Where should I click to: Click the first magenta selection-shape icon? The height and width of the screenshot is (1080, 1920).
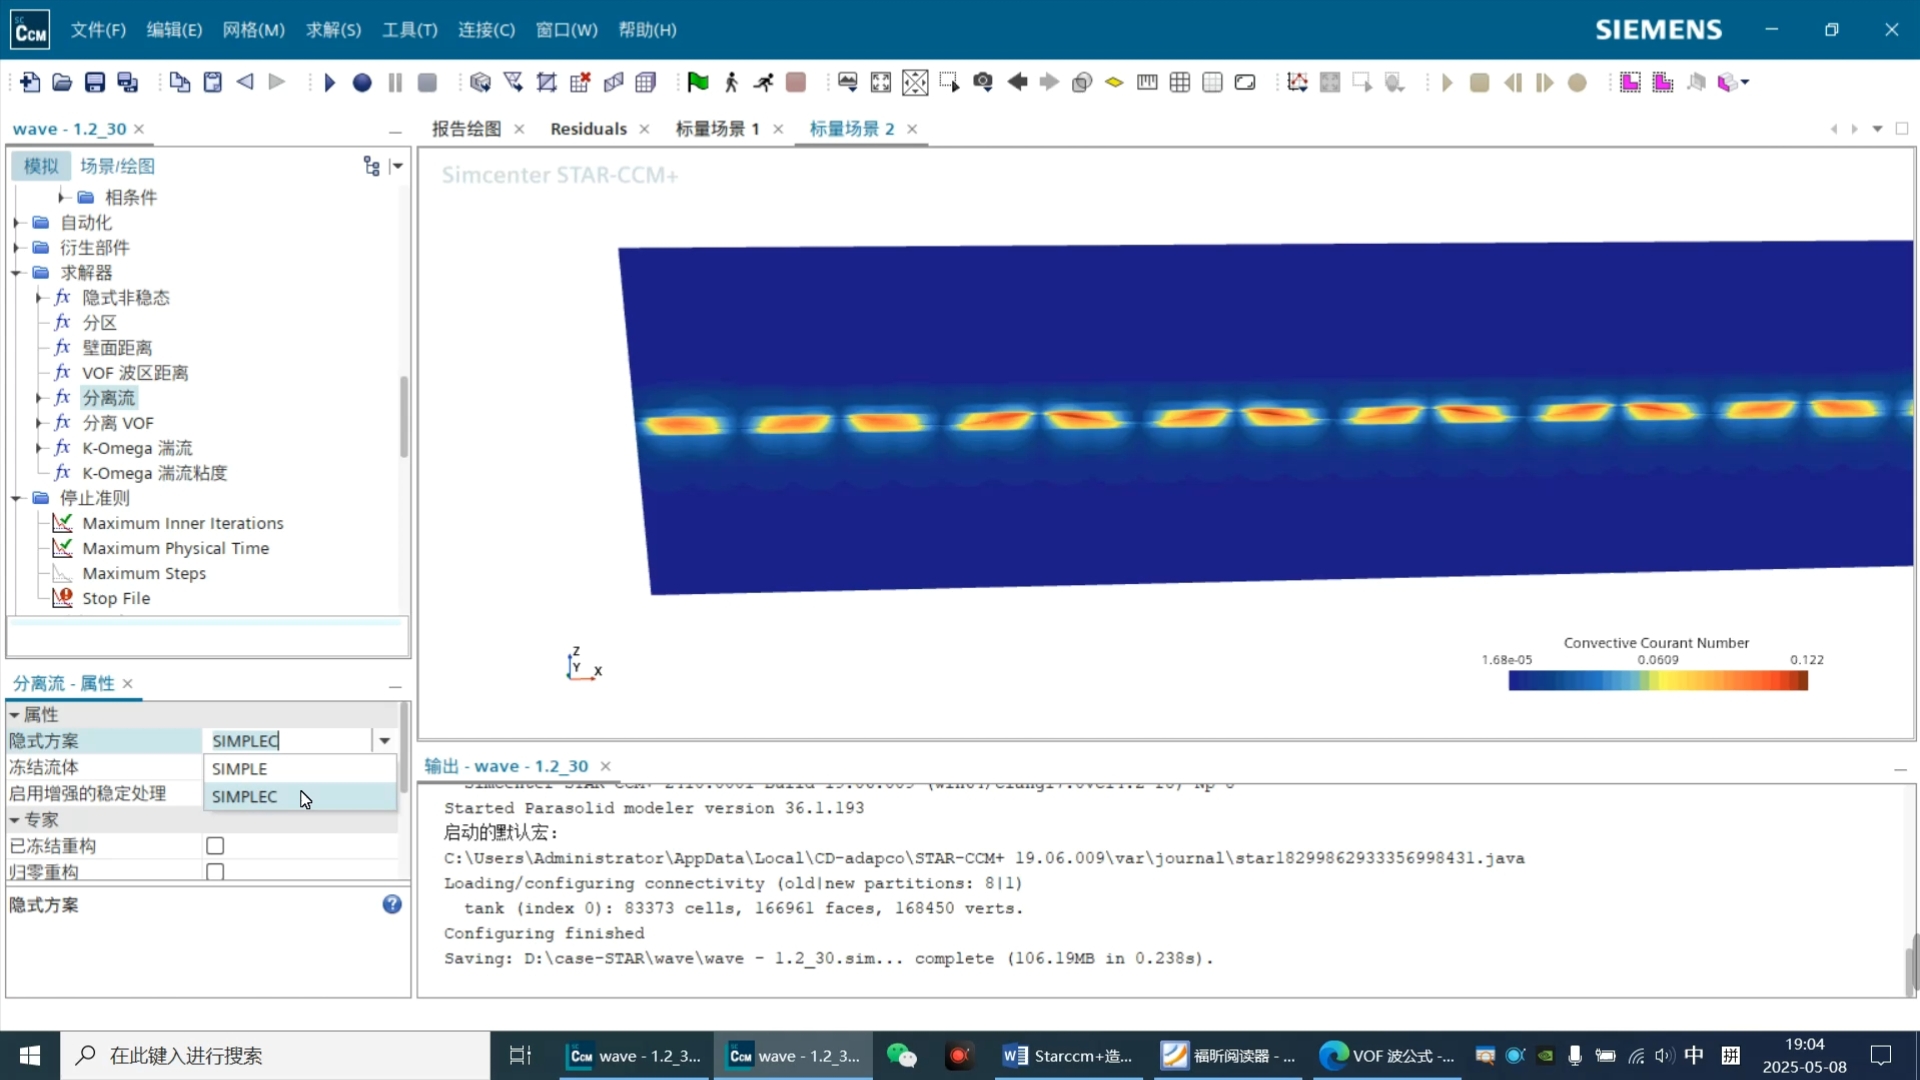click(1630, 83)
